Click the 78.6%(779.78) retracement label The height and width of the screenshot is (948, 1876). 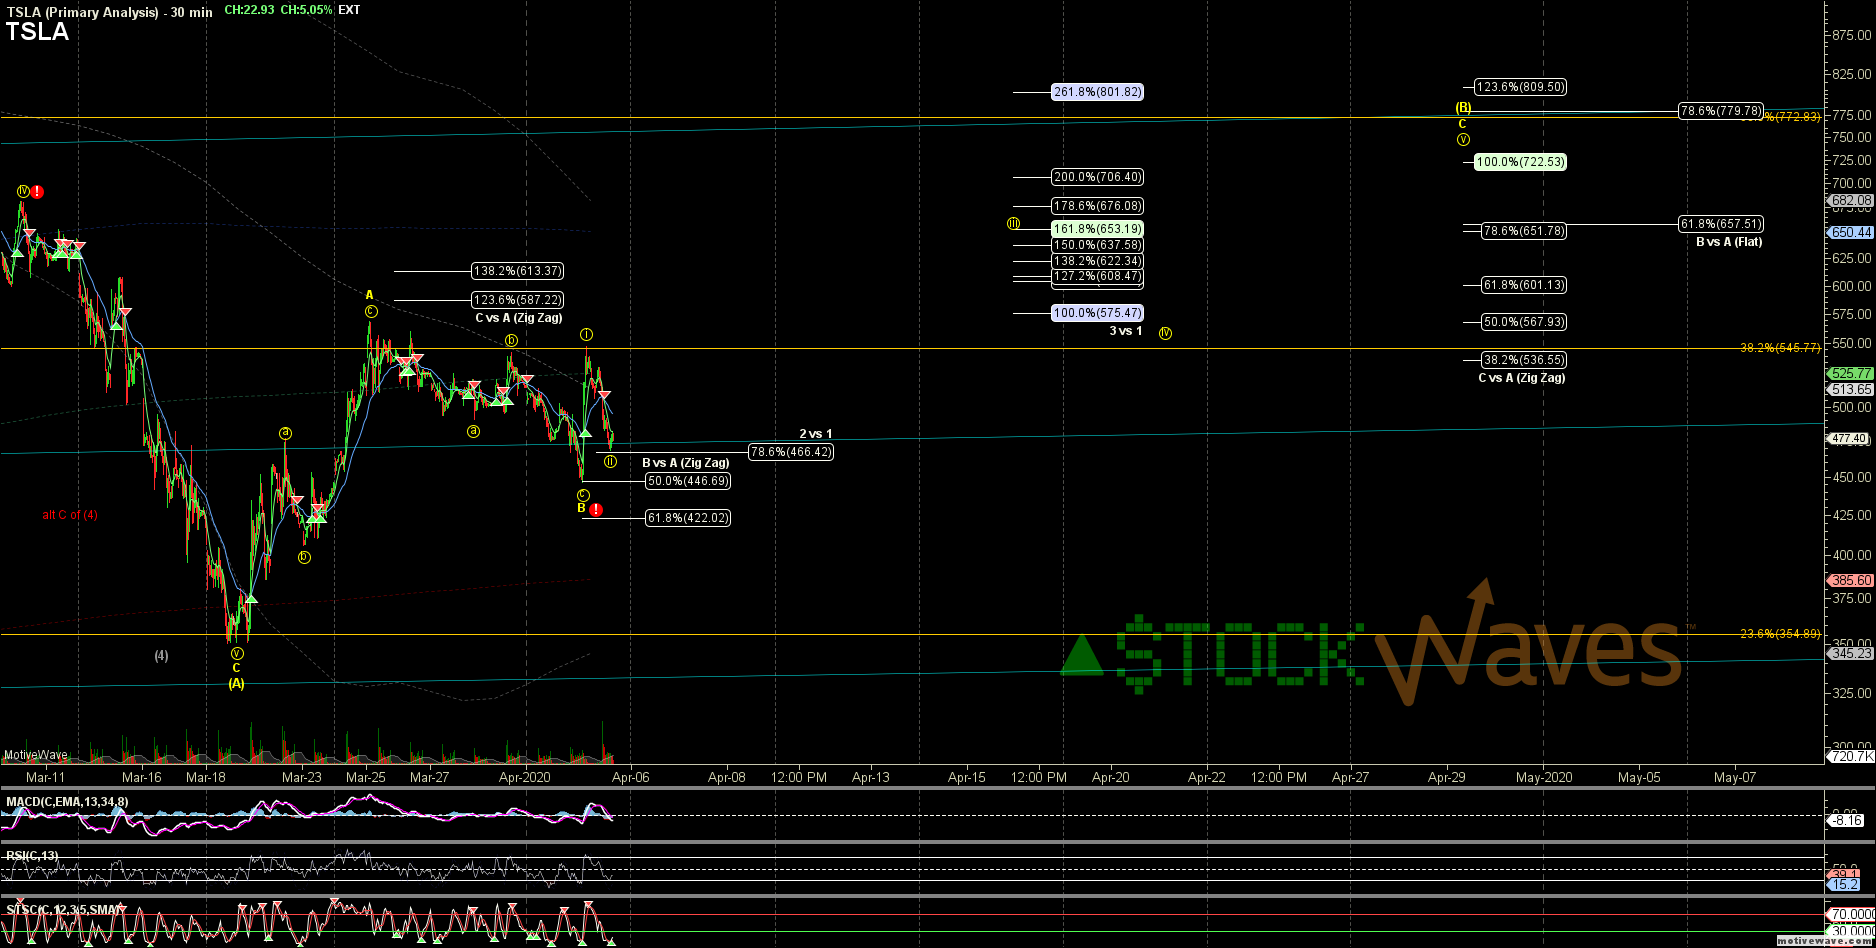pyautogui.click(x=1721, y=111)
